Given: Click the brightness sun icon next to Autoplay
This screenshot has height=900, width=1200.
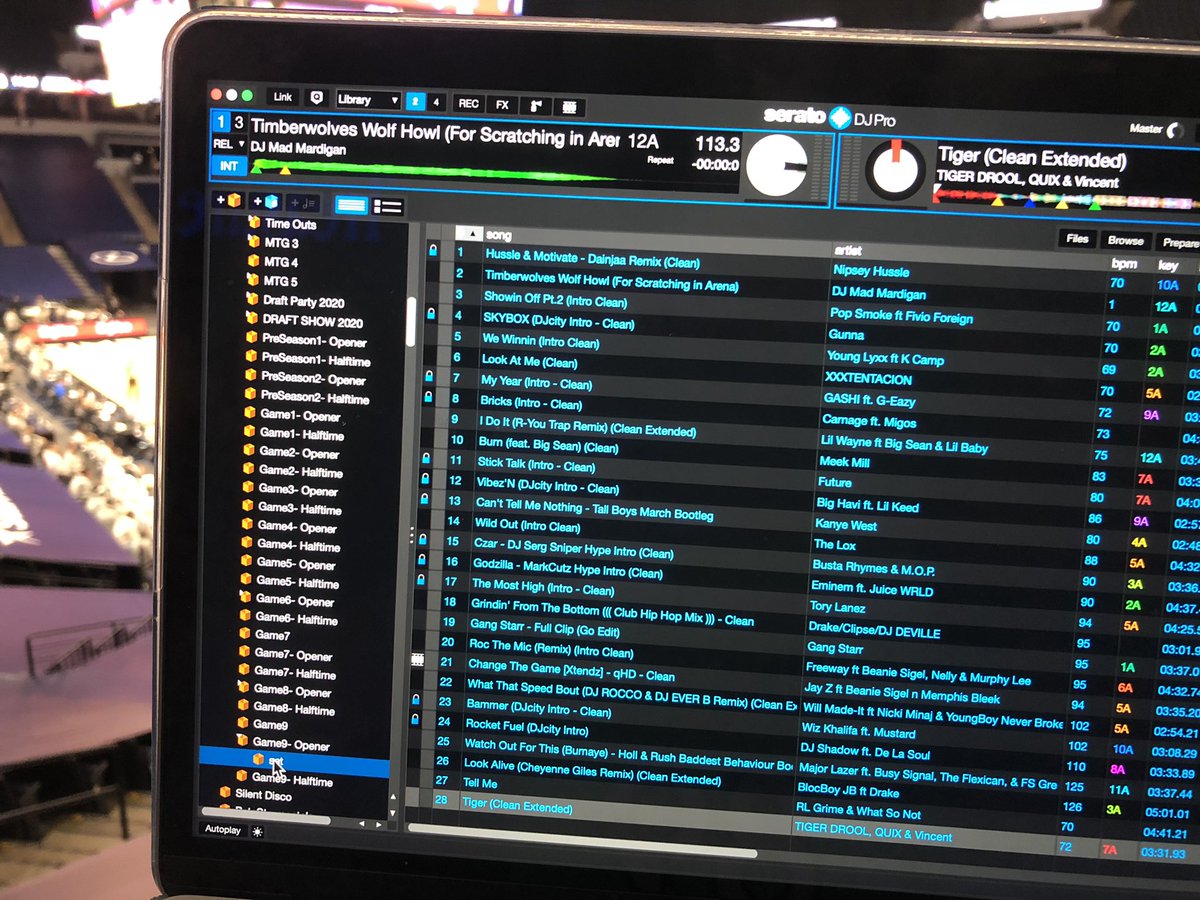Looking at the screenshot, I should pos(258,831).
